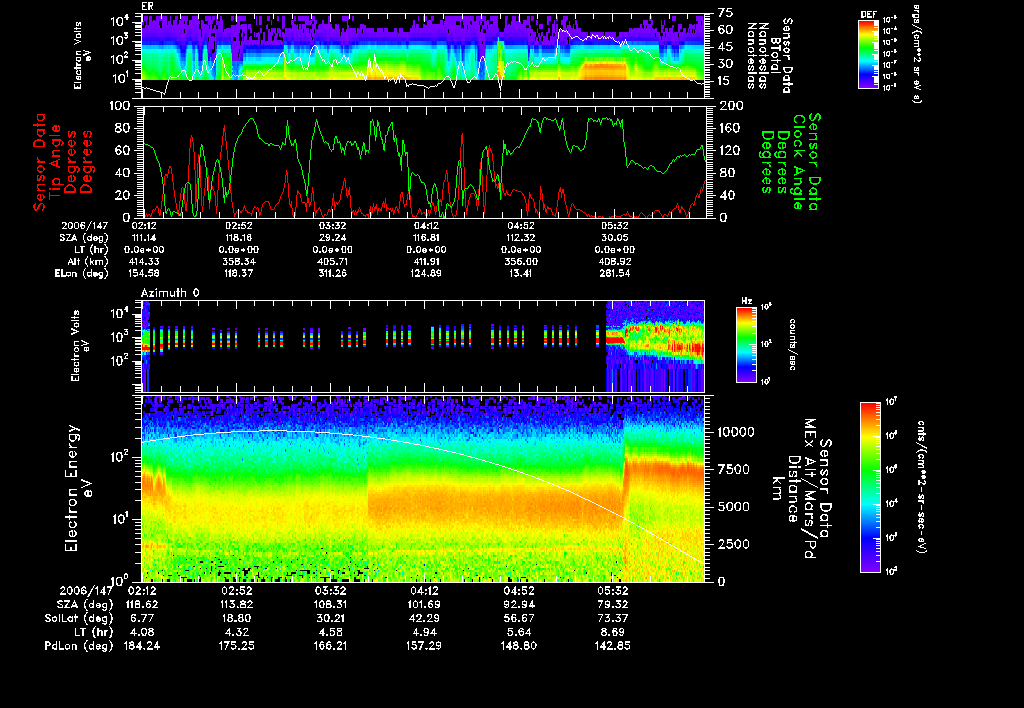Click the cnts/(cm**2-sr-sec-eV) color bar
The image size is (1024, 708).
tap(870, 487)
